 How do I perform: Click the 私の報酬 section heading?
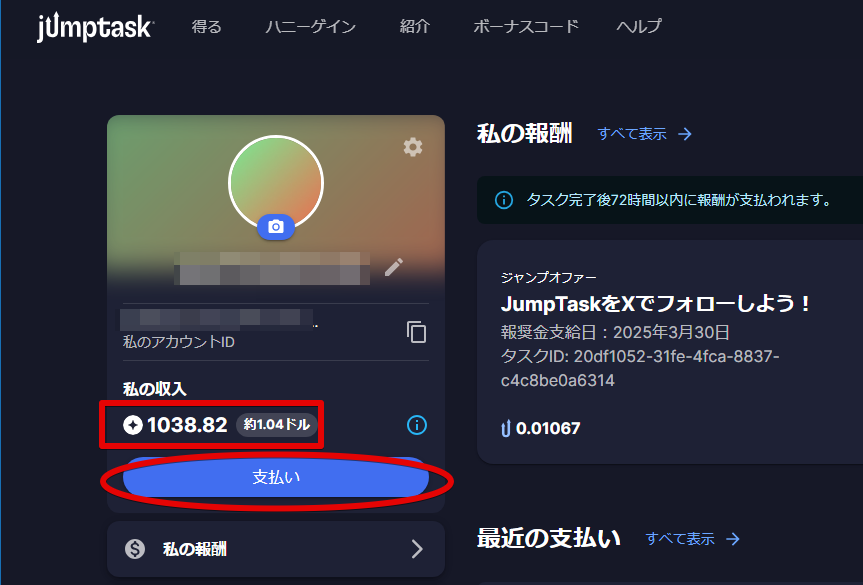[x=525, y=133]
